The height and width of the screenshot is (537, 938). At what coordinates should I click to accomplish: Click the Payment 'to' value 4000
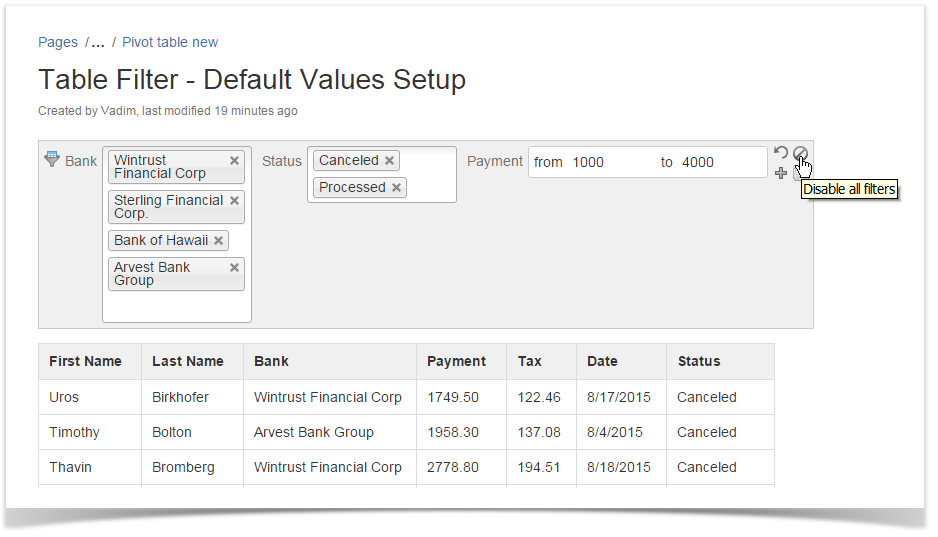point(698,162)
